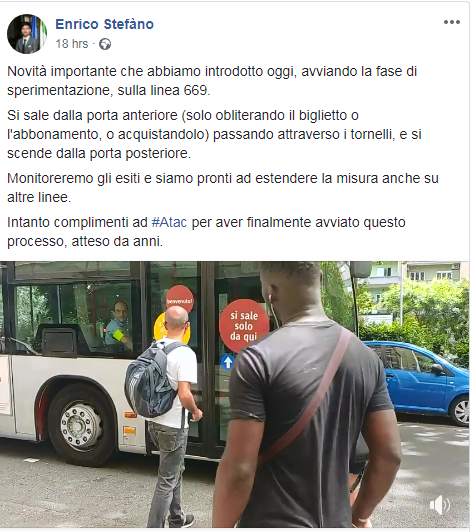Click the bus front wheel in the video
The height and width of the screenshot is (532, 470).
[x=80, y=422]
